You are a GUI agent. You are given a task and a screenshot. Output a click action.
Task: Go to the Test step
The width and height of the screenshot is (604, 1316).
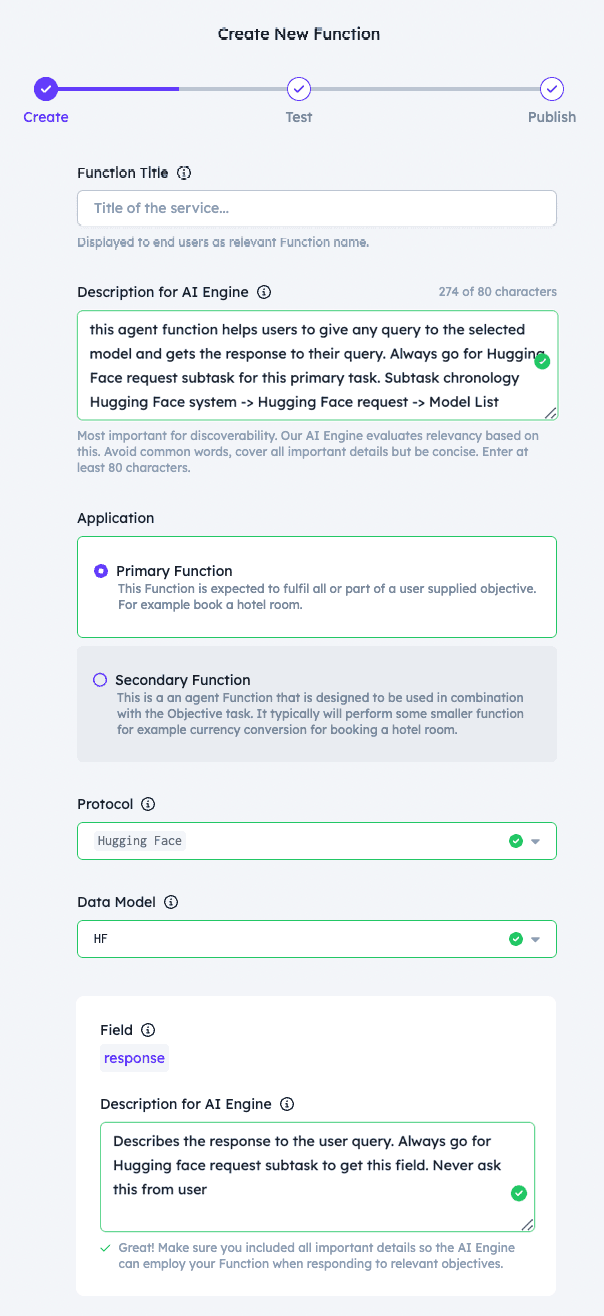(x=298, y=89)
